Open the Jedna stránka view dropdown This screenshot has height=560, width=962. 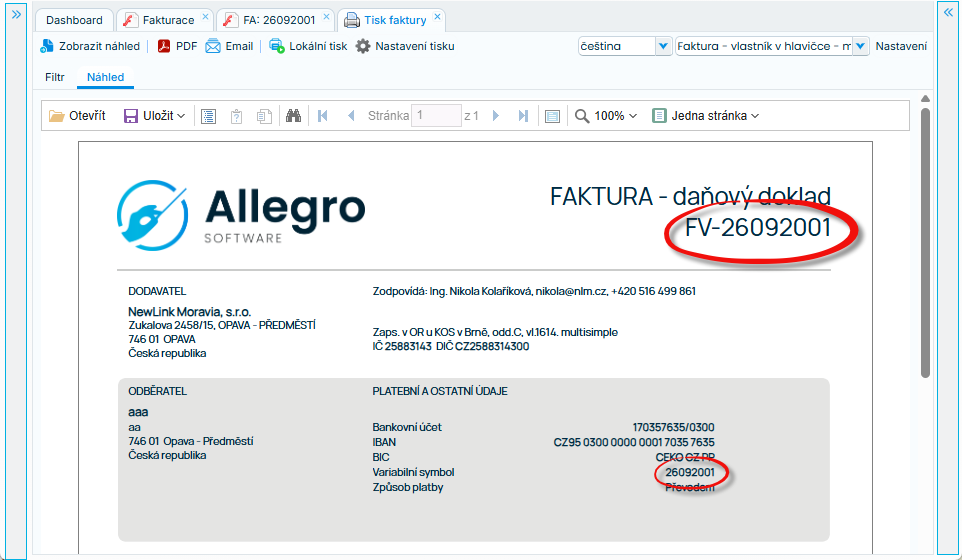click(x=706, y=116)
